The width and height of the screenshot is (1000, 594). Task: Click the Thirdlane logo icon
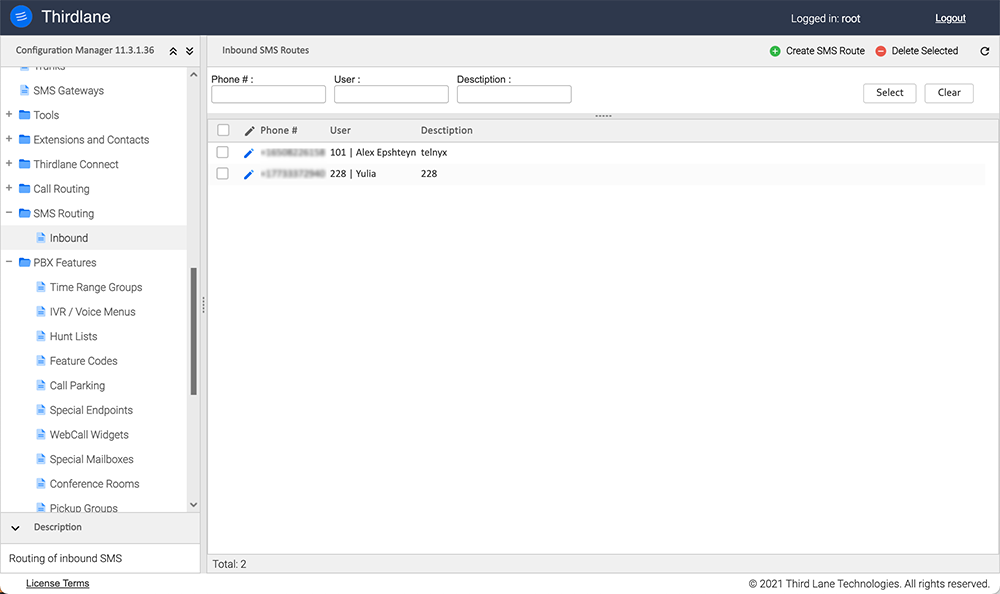pos(20,17)
